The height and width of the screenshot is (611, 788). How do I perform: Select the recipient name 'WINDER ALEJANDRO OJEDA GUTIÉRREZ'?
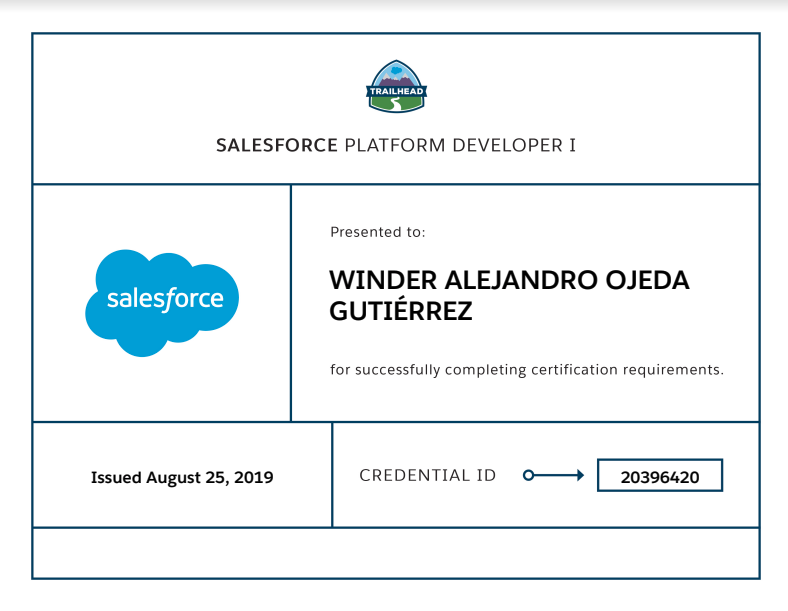509,295
